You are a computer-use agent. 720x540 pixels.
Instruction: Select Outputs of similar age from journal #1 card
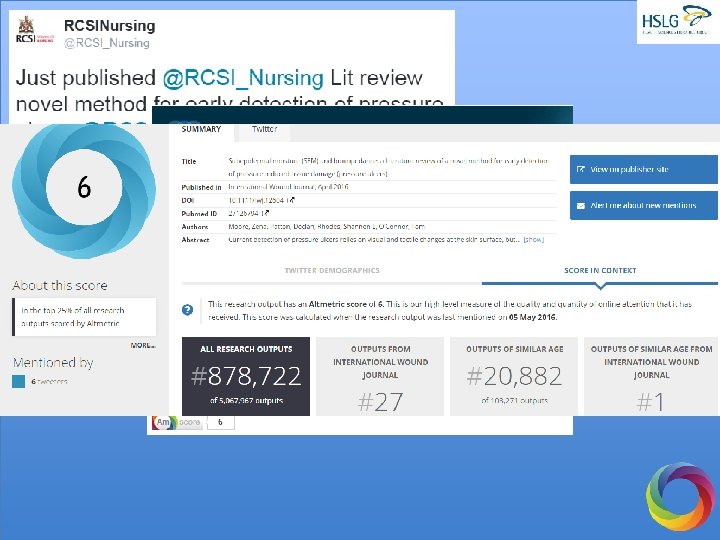[651, 377]
